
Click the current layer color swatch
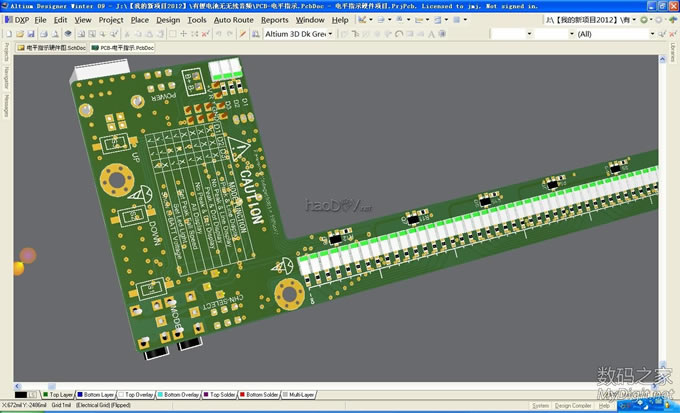tap(20, 395)
